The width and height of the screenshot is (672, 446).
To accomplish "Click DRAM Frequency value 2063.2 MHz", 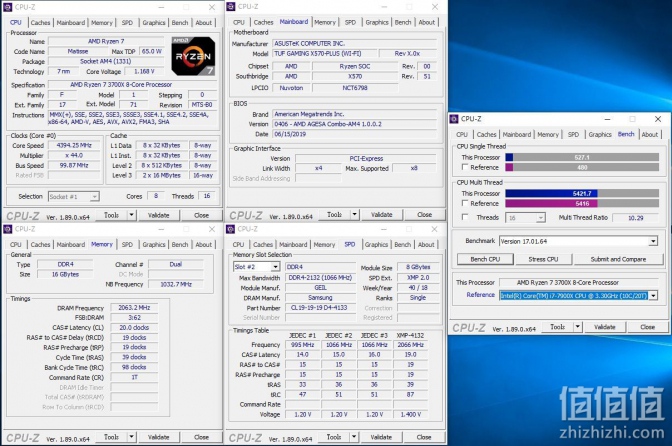I will pos(134,307).
